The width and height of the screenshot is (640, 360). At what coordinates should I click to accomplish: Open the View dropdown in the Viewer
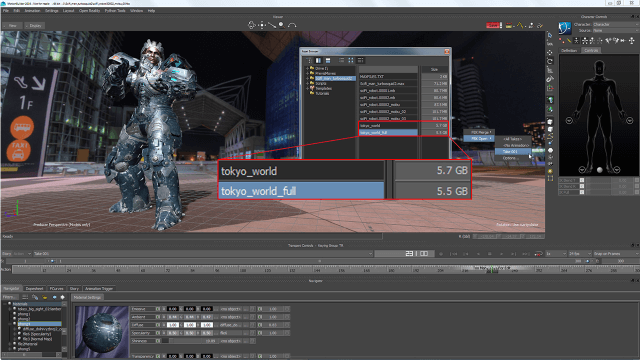[12, 26]
